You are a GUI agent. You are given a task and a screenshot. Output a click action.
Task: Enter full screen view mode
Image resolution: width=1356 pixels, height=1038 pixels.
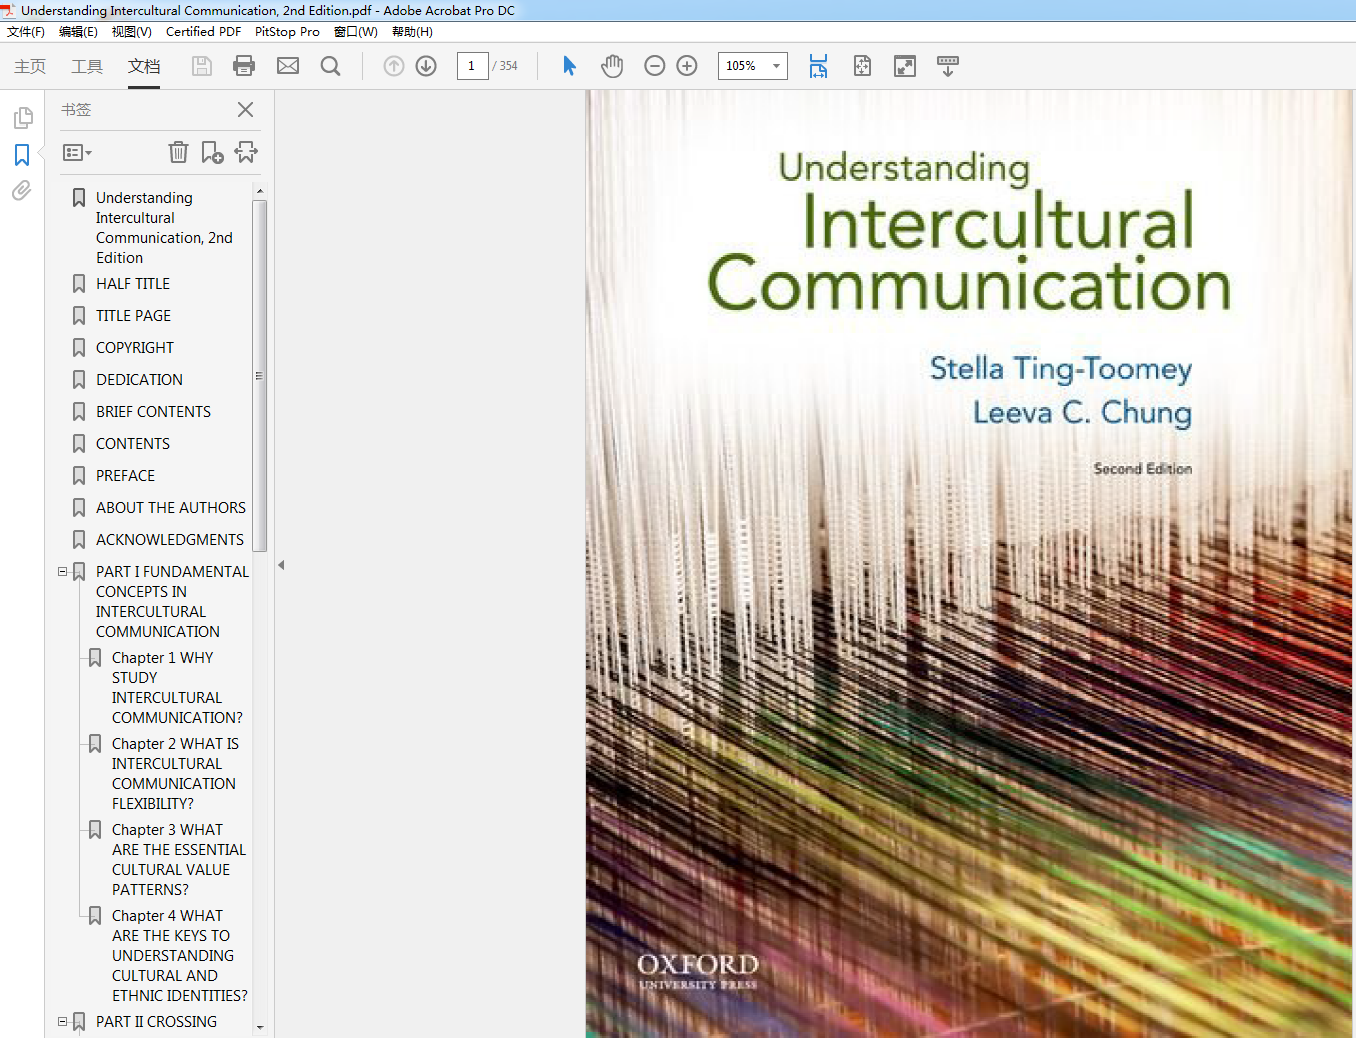click(905, 66)
